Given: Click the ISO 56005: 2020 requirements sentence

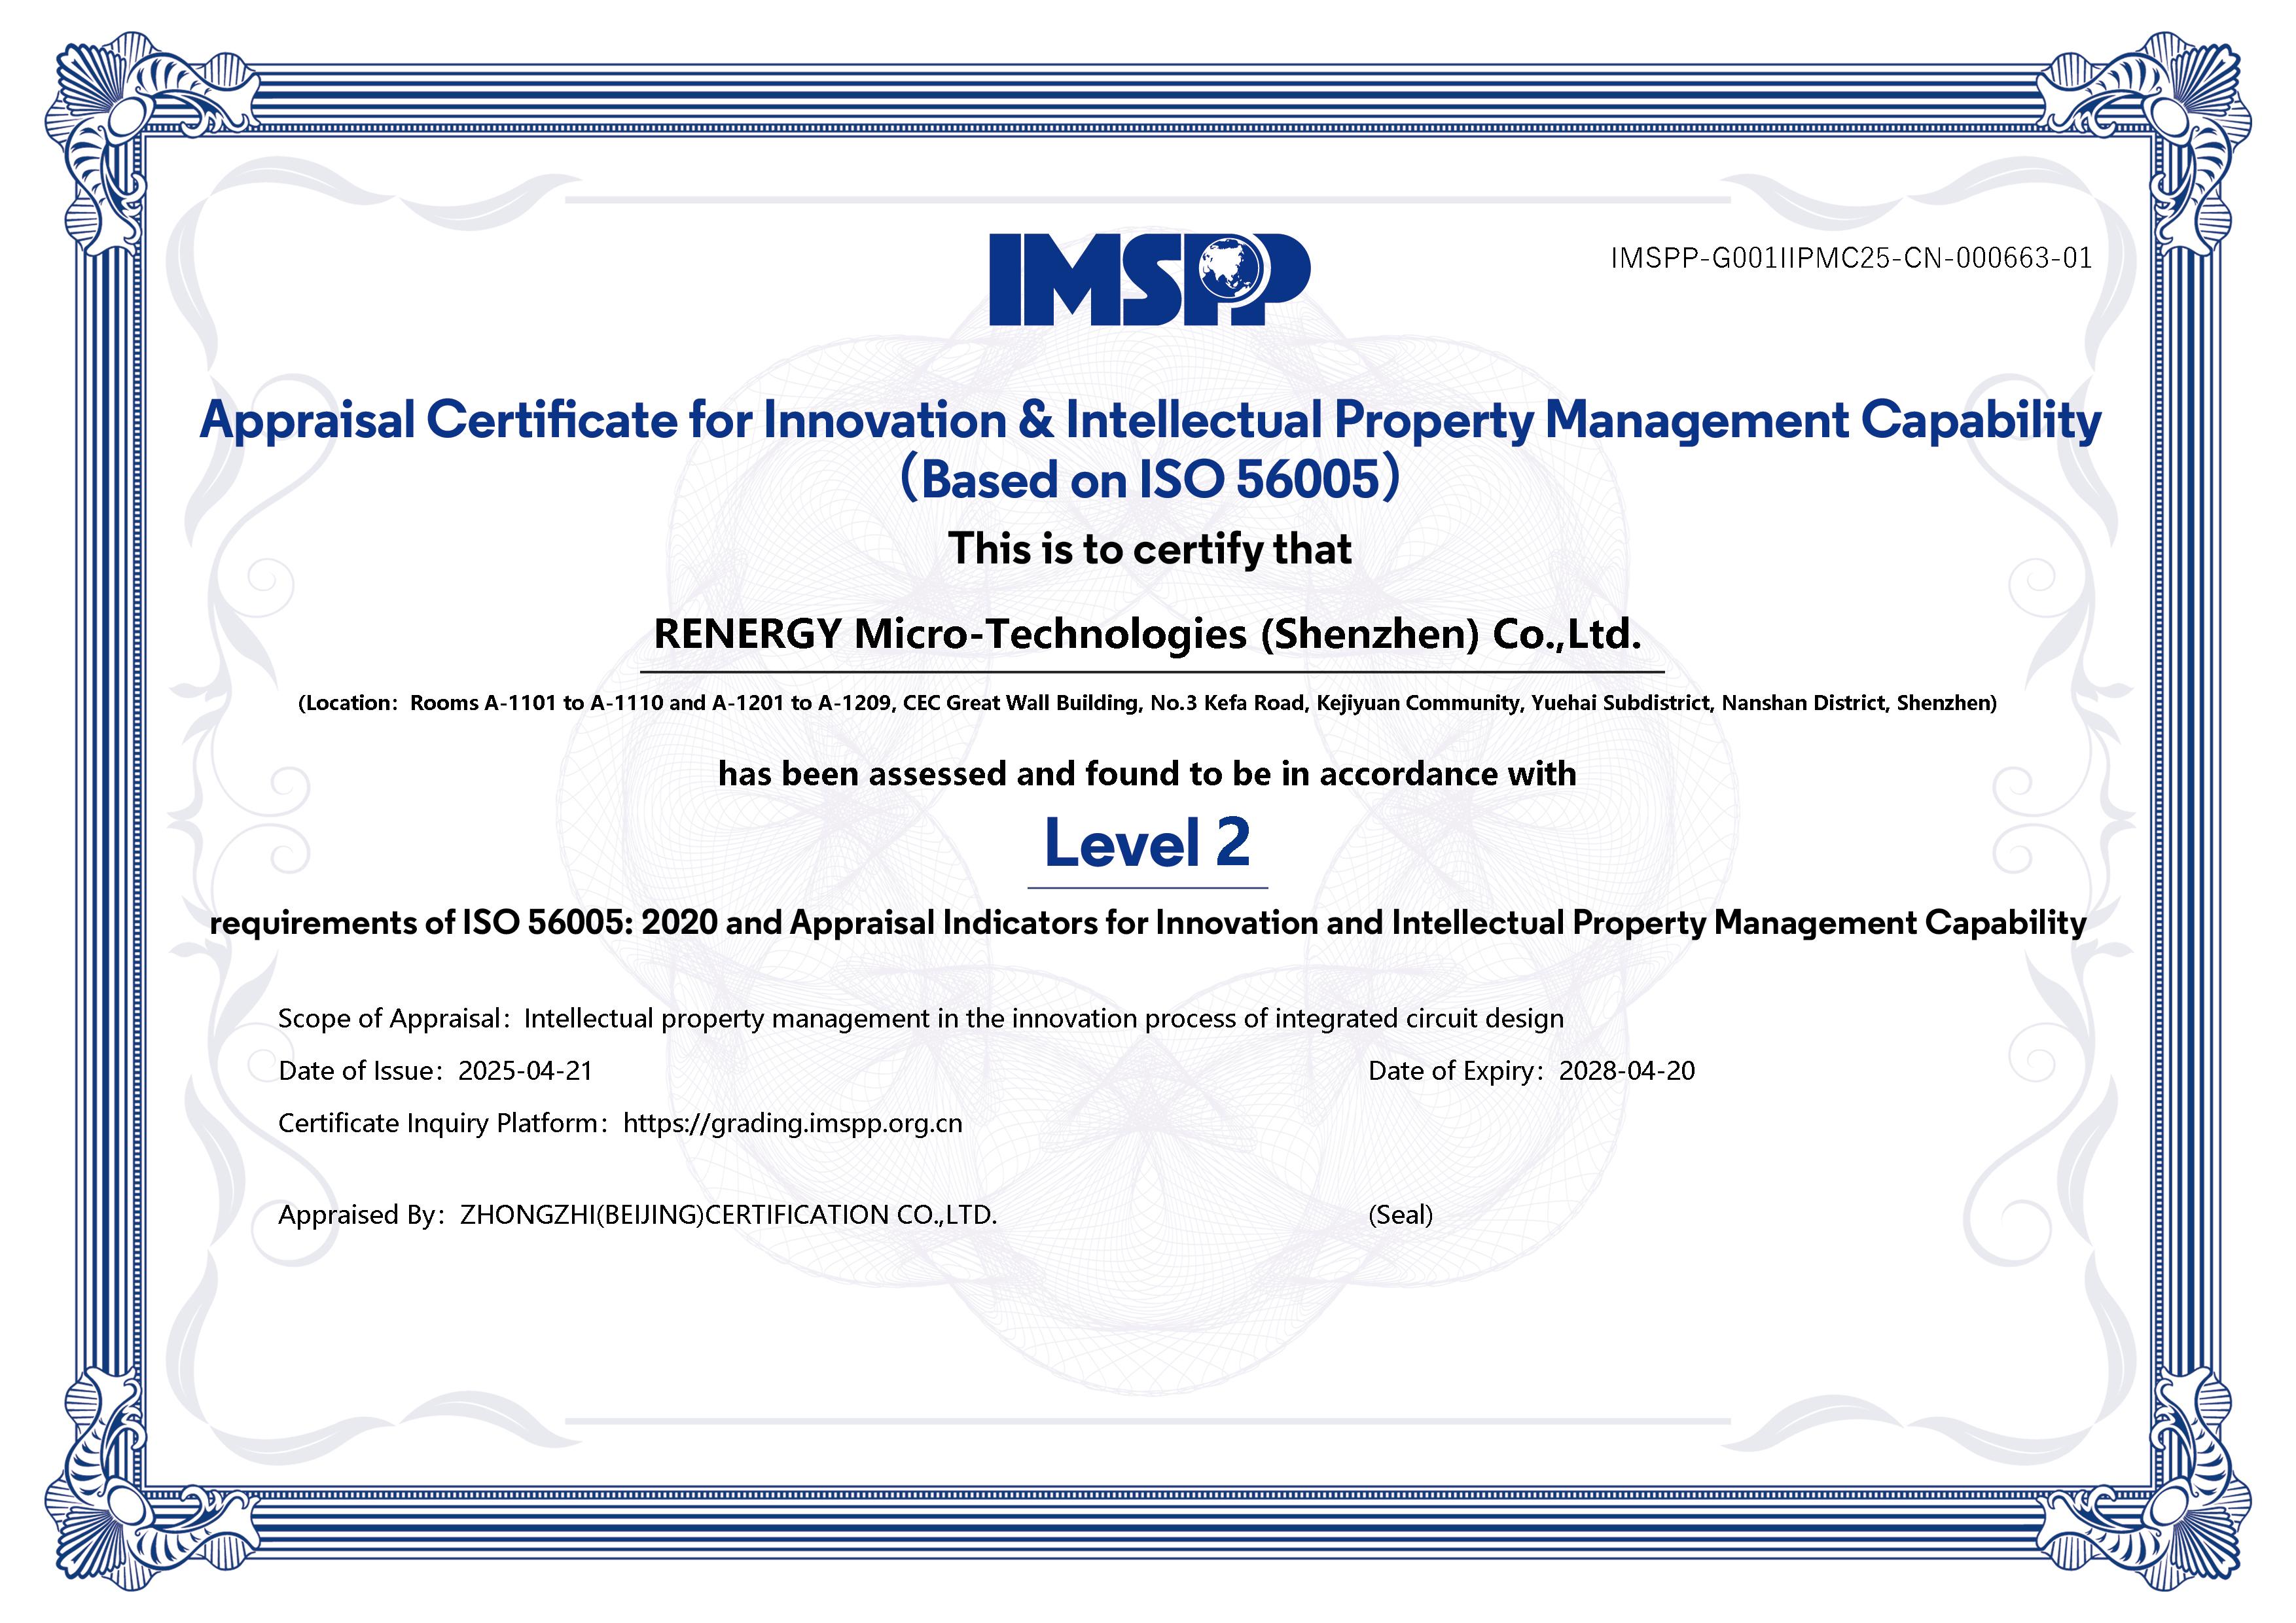Looking at the screenshot, I should point(1147,923).
